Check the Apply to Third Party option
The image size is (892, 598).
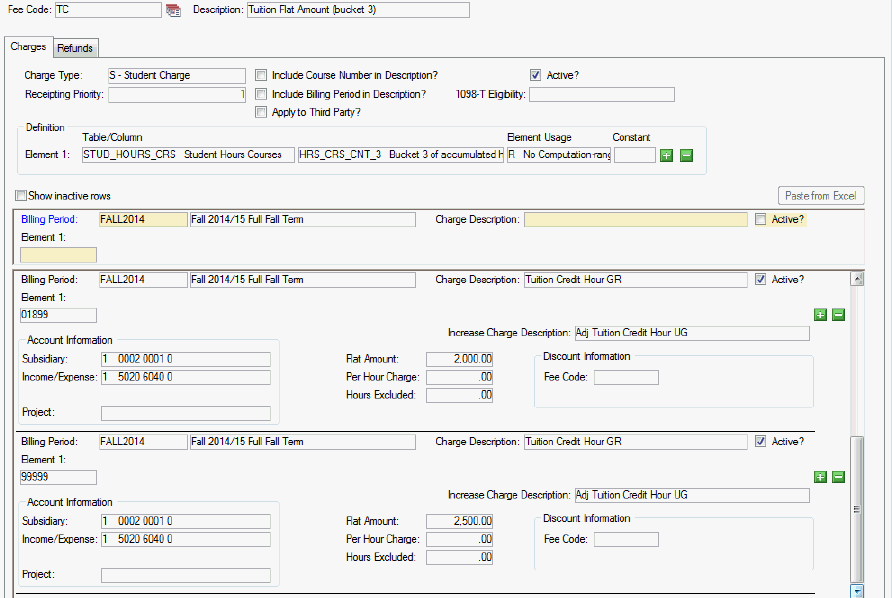[262, 113]
